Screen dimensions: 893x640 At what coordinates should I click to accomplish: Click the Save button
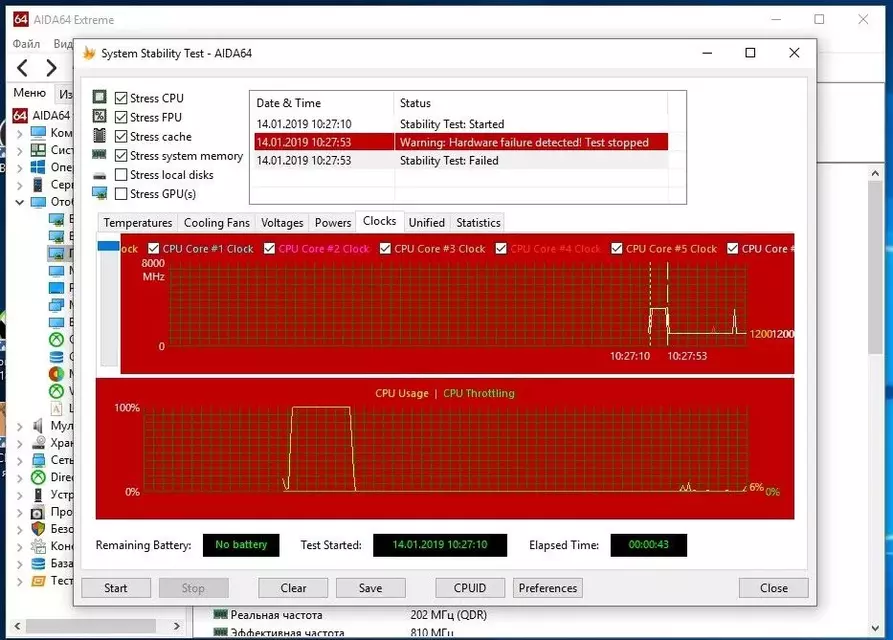(370, 588)
